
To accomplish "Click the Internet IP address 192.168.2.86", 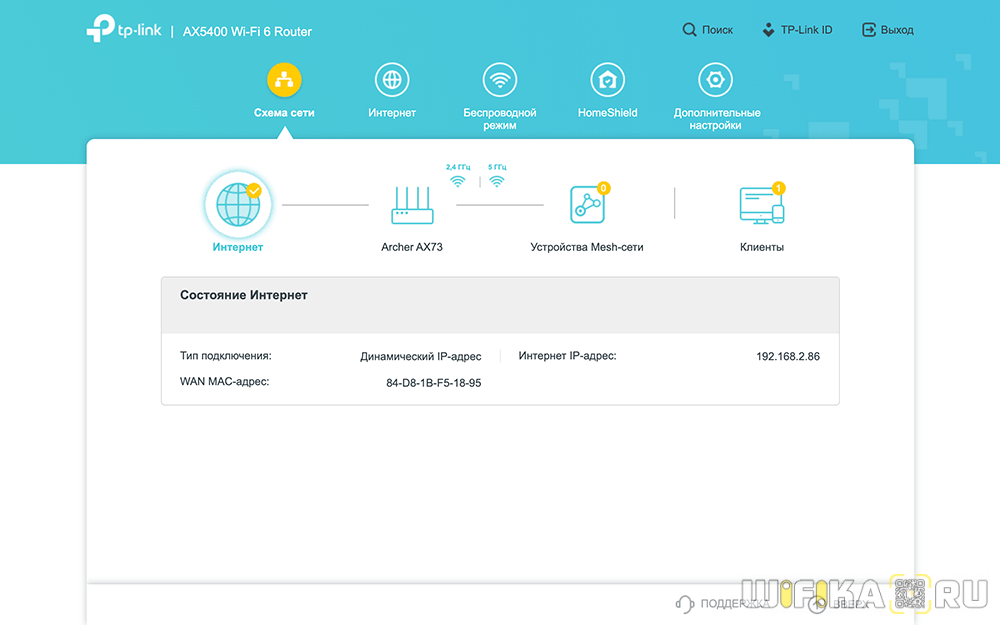I will (x=787, y=356).
